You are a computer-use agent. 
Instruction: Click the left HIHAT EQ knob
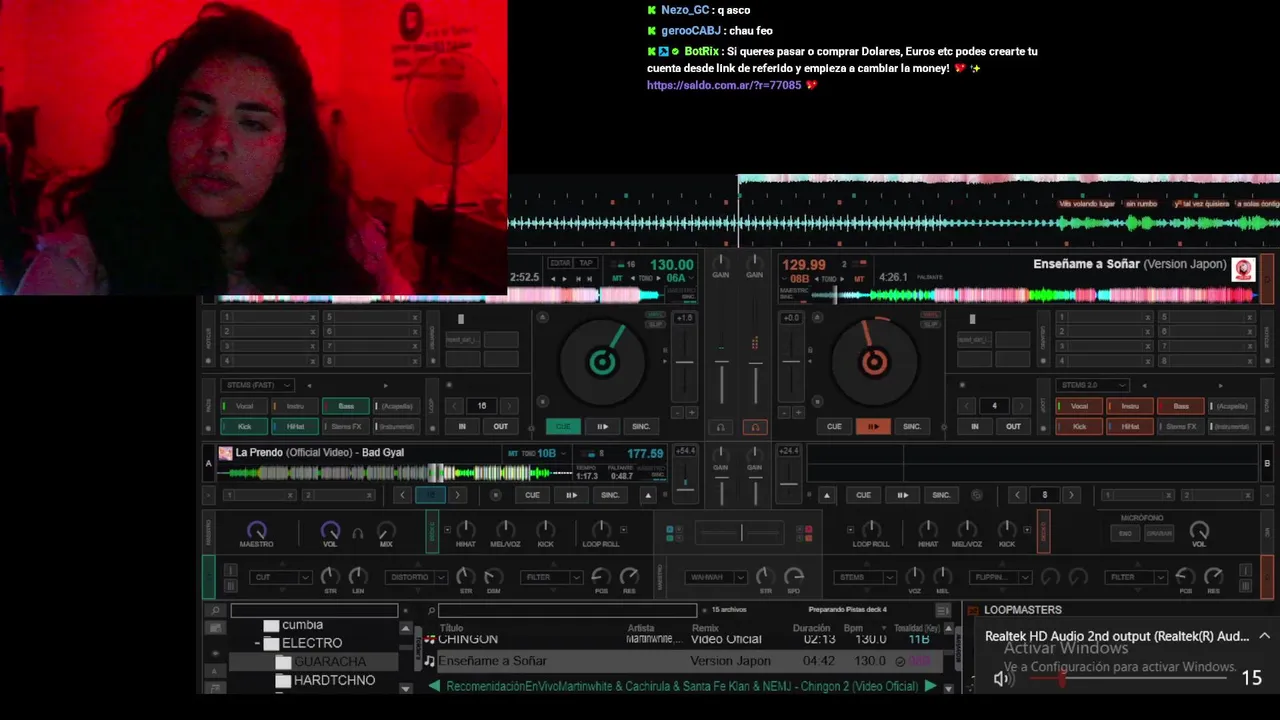point(465,529)
